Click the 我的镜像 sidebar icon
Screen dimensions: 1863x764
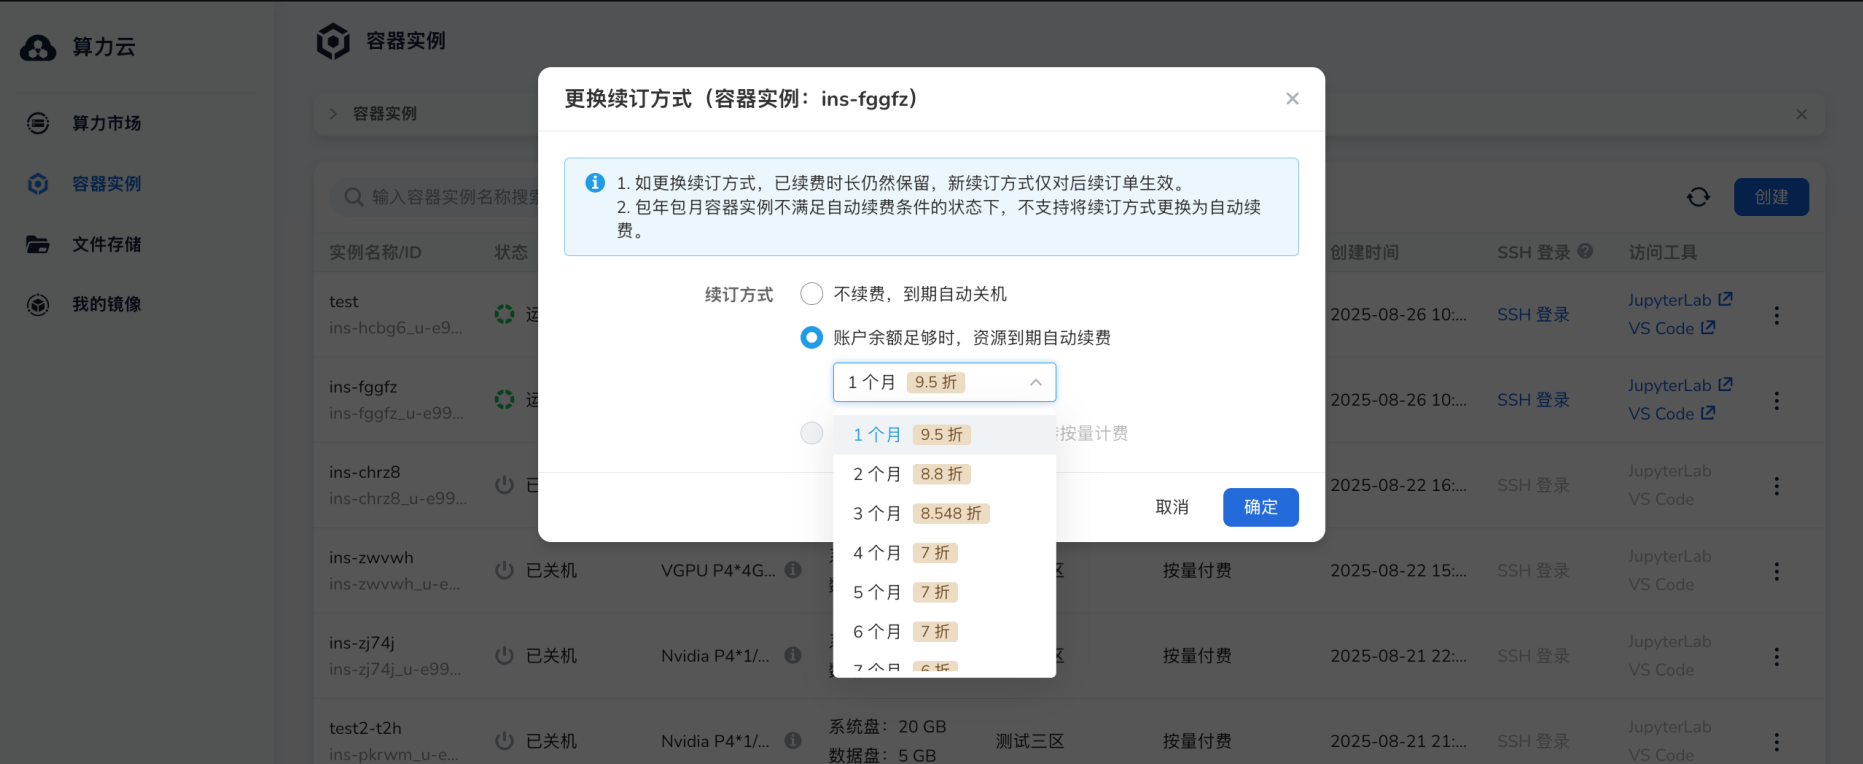point(38,304)
